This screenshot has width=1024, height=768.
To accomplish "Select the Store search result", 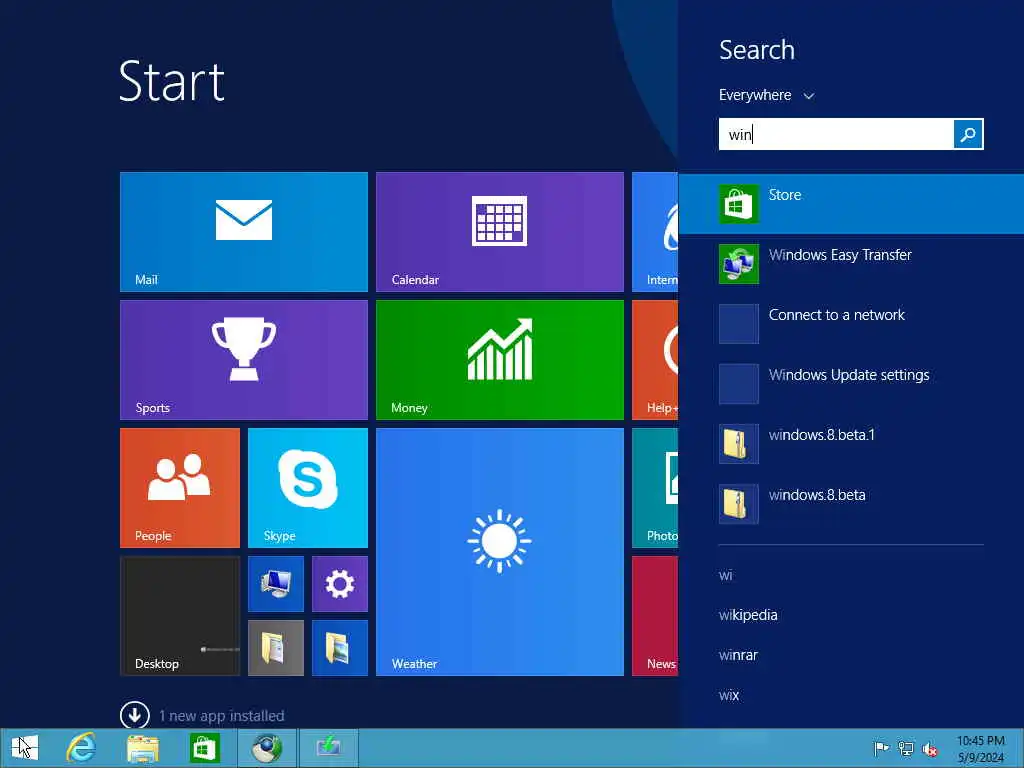I will (851, 204).
